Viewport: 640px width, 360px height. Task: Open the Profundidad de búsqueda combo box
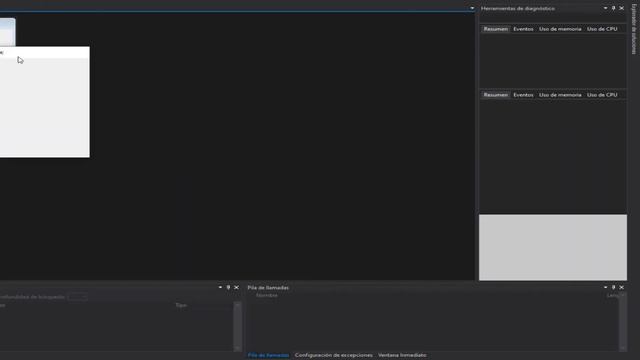click(x=78, y=297)
